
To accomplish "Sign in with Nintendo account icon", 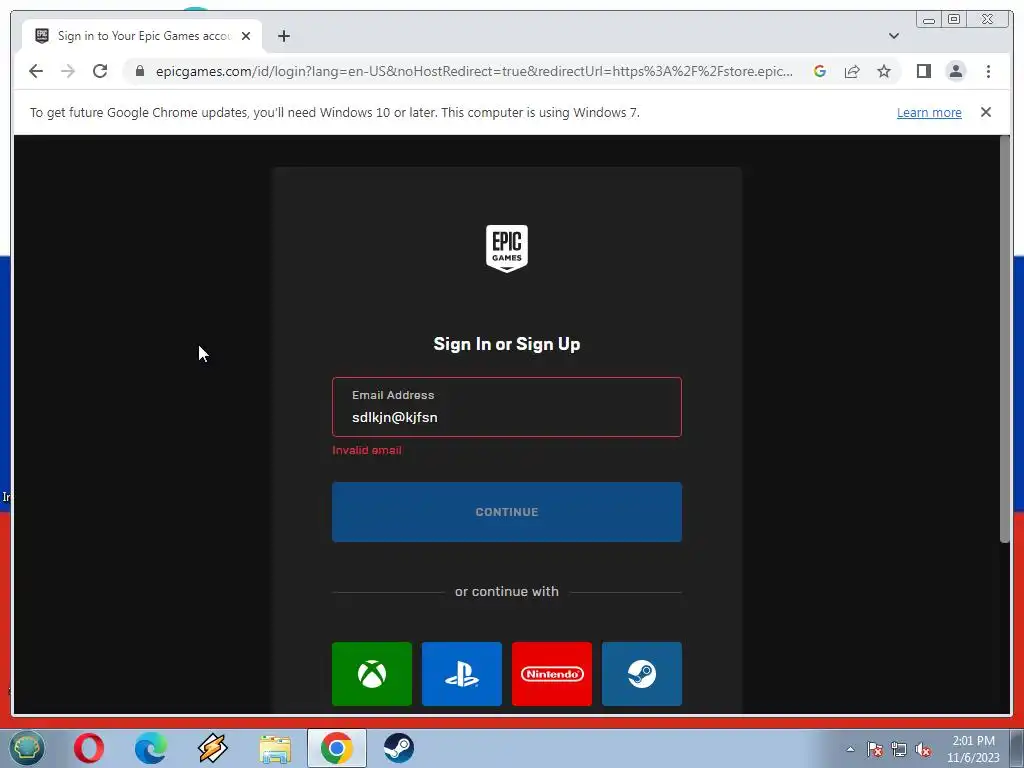I will coord(552,673).
